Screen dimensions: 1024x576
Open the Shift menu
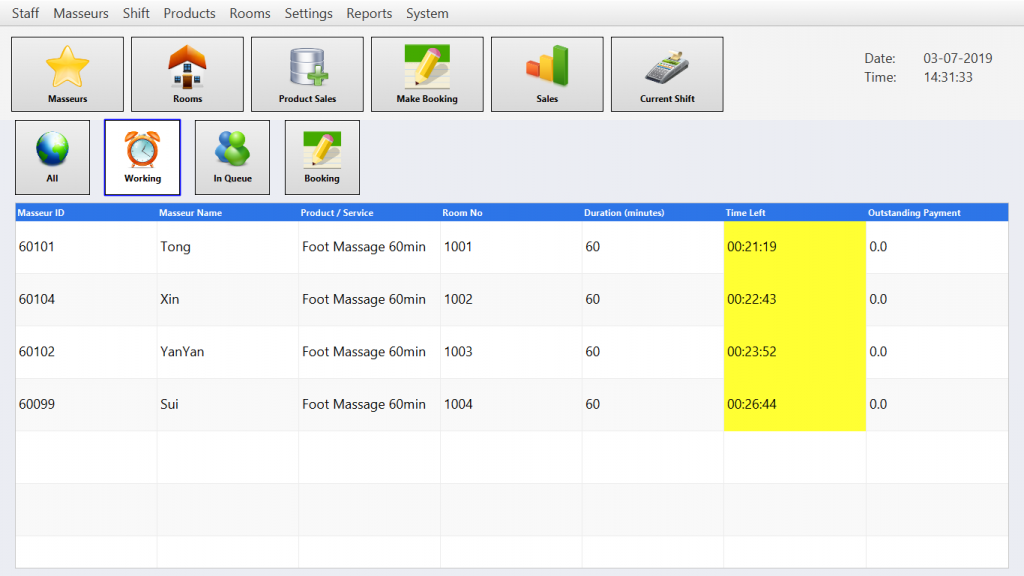[x=136, y=13]
